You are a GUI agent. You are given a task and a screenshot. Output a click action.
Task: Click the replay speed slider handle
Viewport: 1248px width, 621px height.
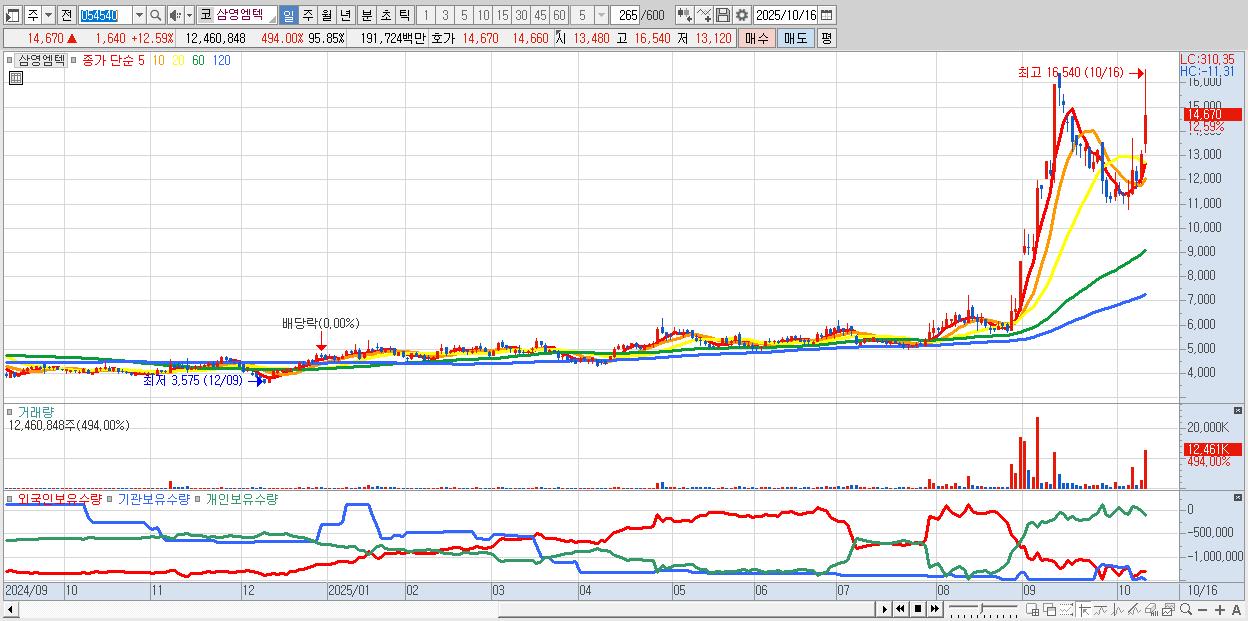tap(982, 607)
